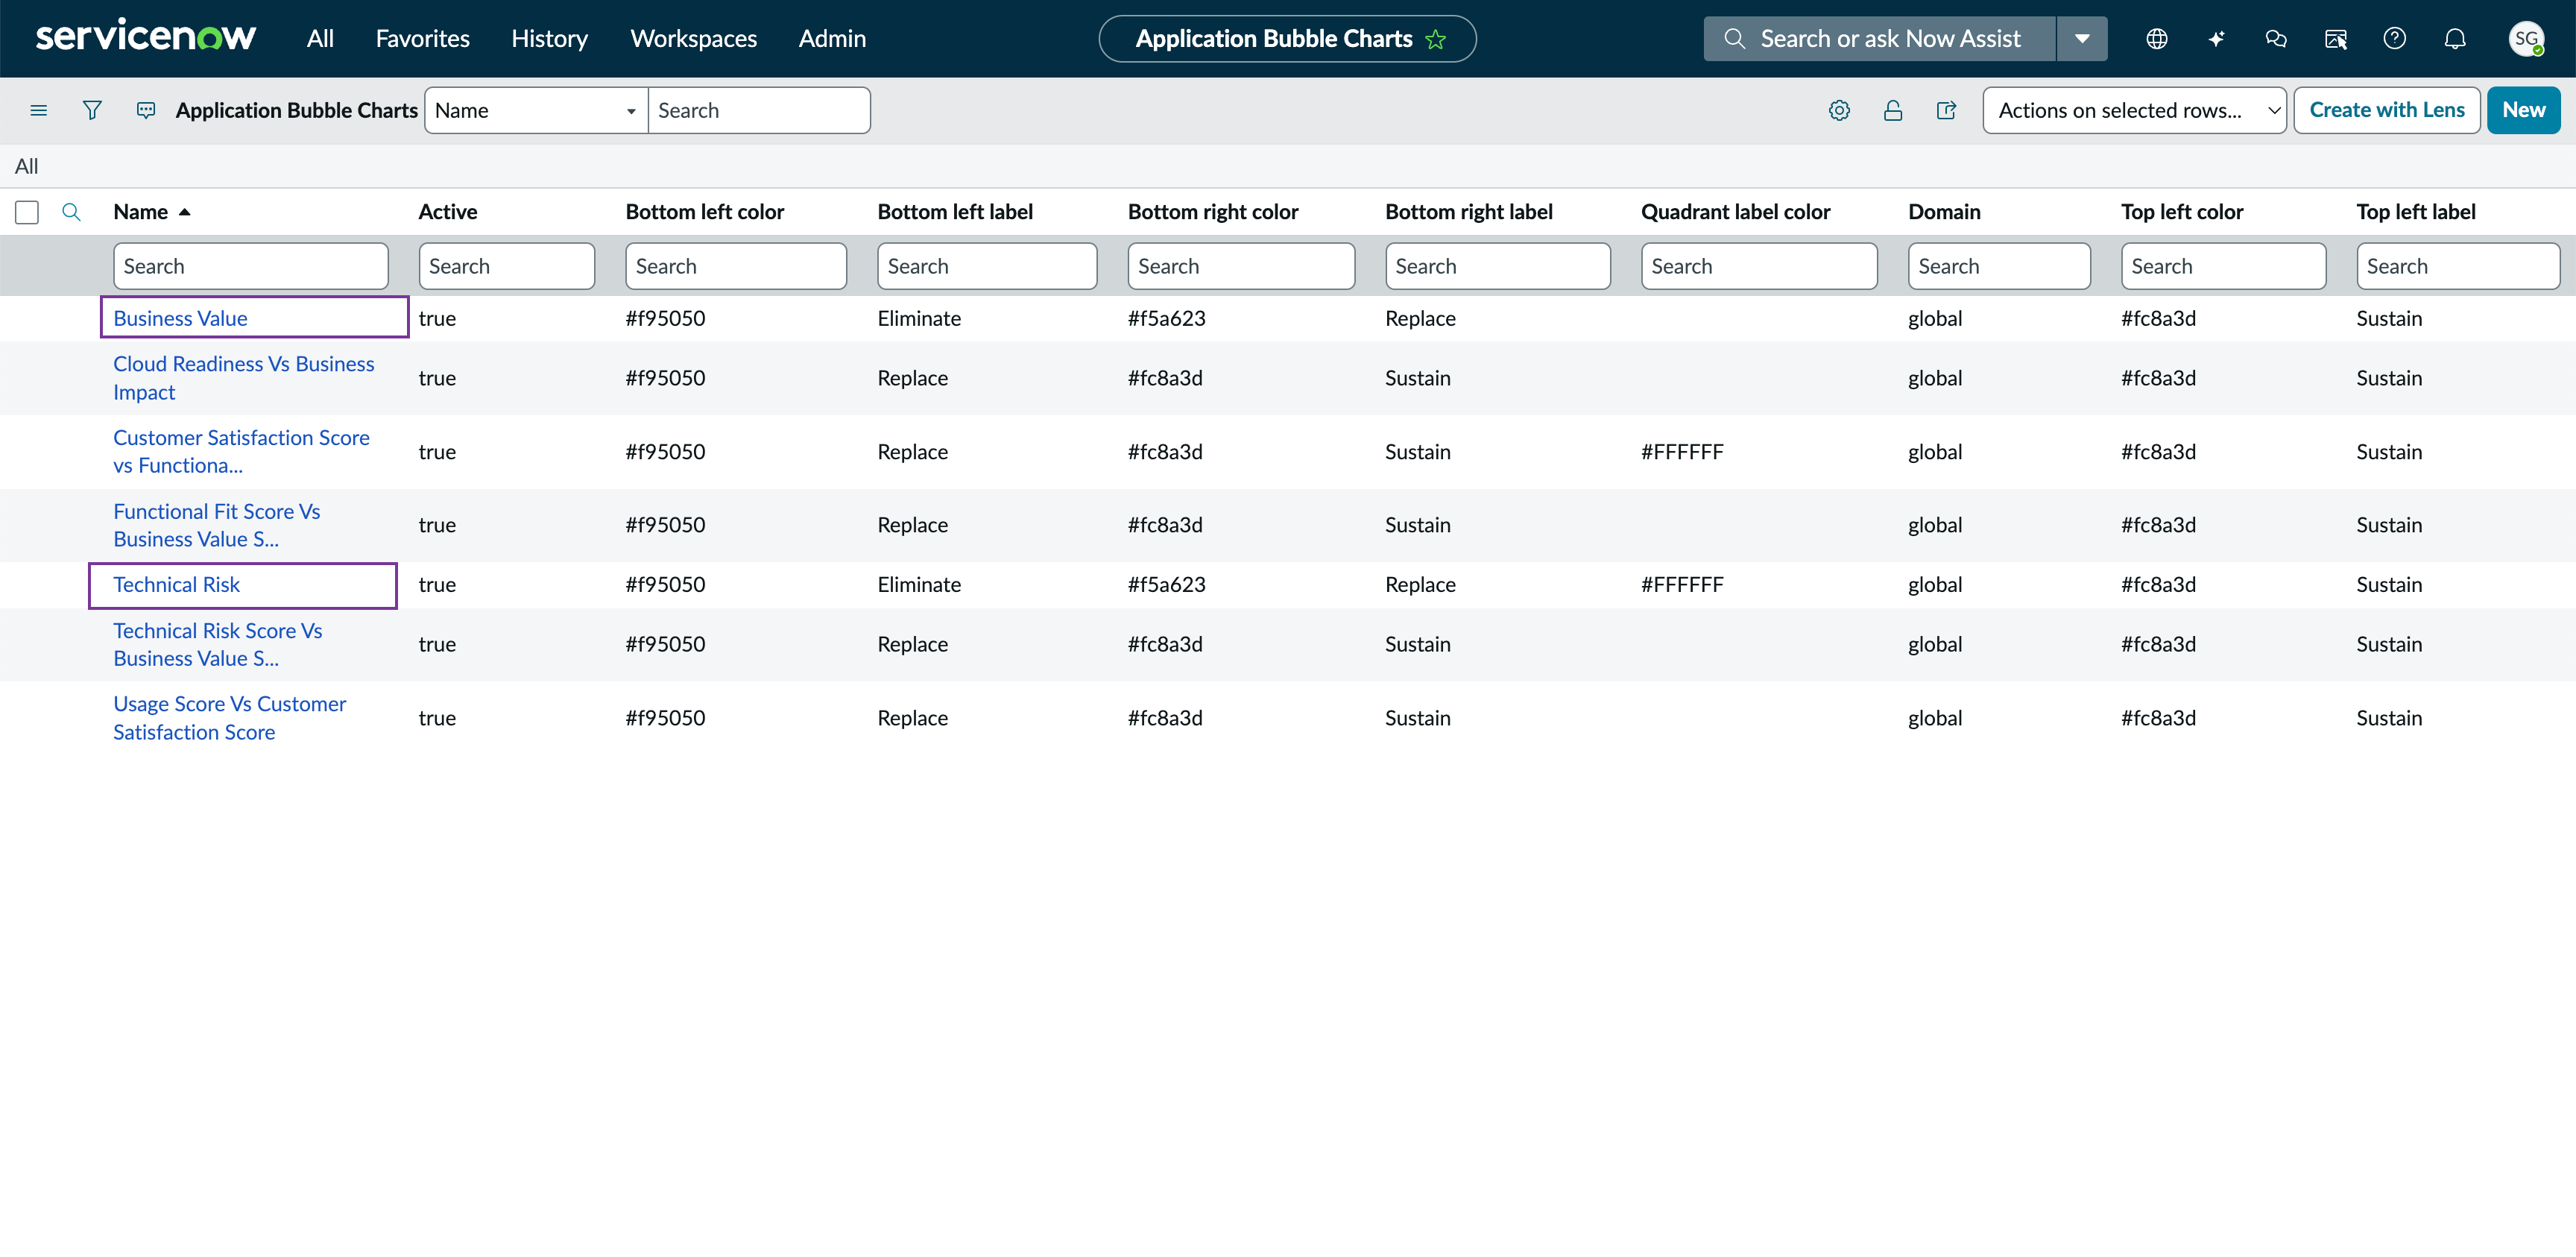Expand the Now Assist search options dropdown
The width and height of the screenshot is (2576, 1257).
point(2082,39)
